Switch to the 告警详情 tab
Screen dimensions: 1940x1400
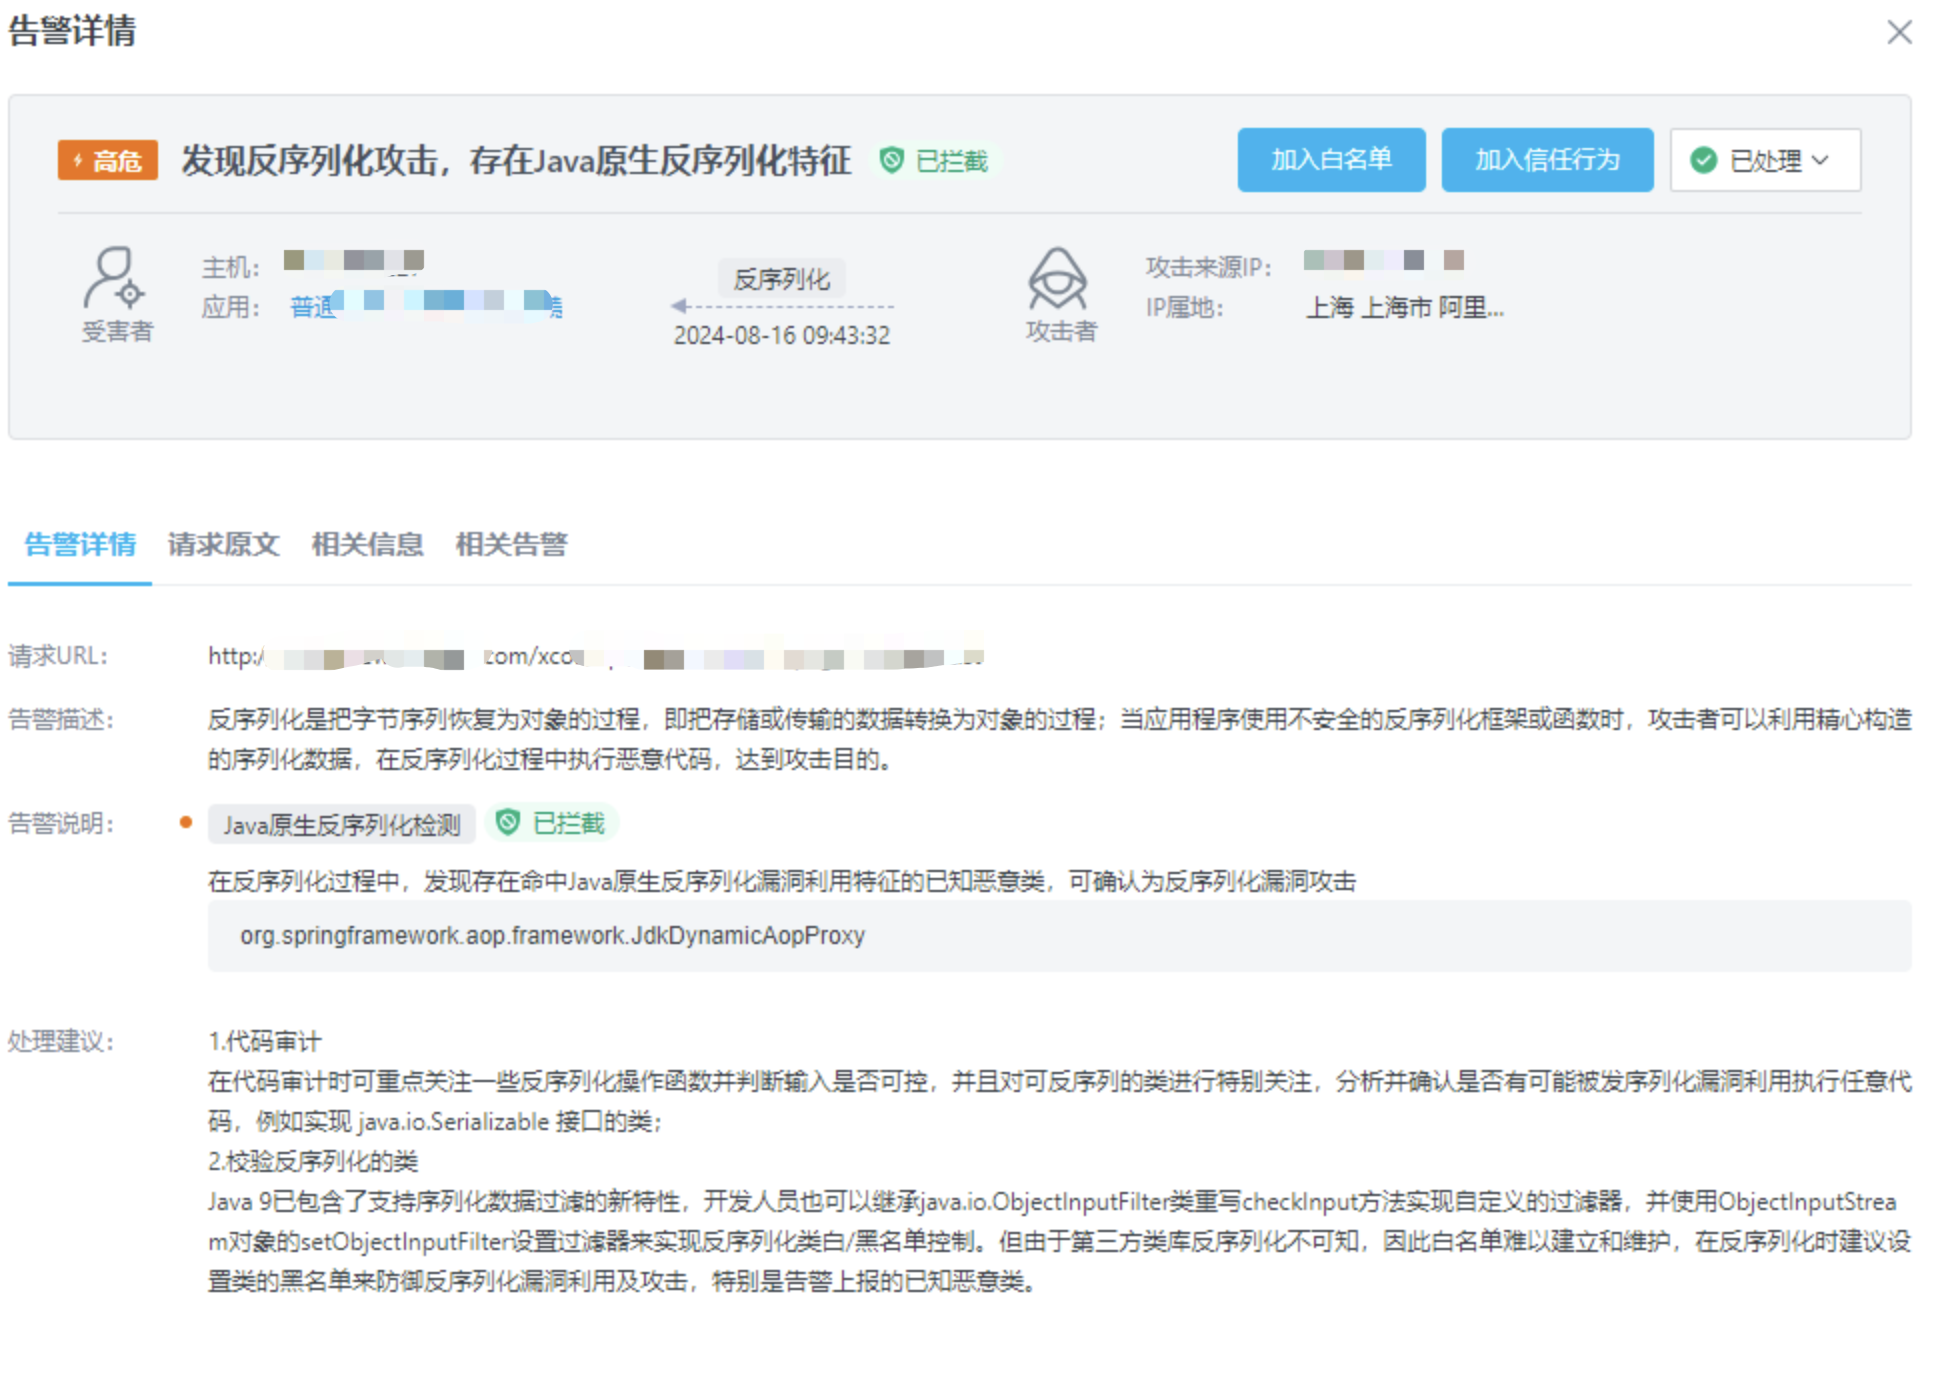(80, 544)
